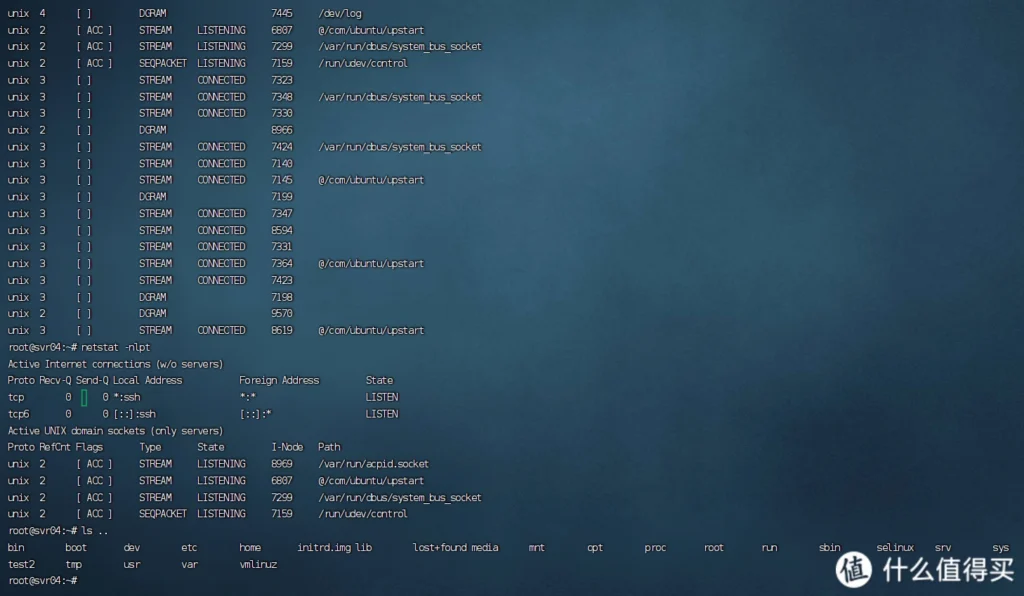Select inode number 9570
Viewport: 1024px width, 596px height.
point(282,313)
